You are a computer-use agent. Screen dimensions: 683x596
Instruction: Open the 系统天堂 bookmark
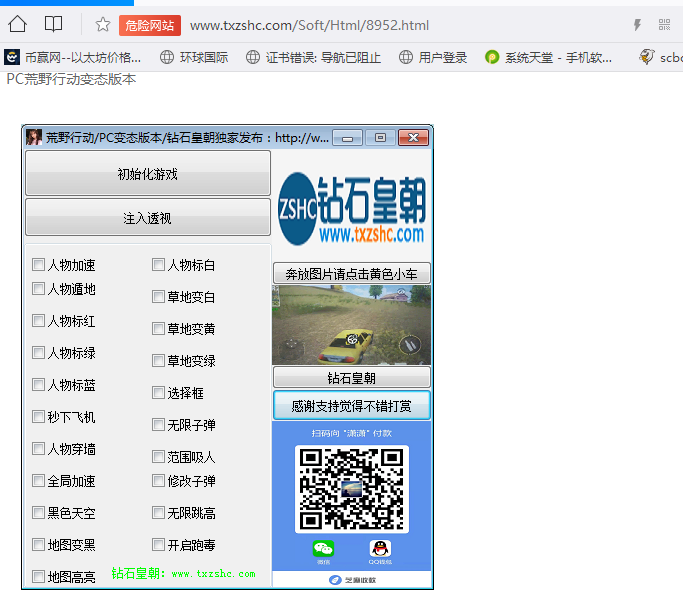click(548, 58)
